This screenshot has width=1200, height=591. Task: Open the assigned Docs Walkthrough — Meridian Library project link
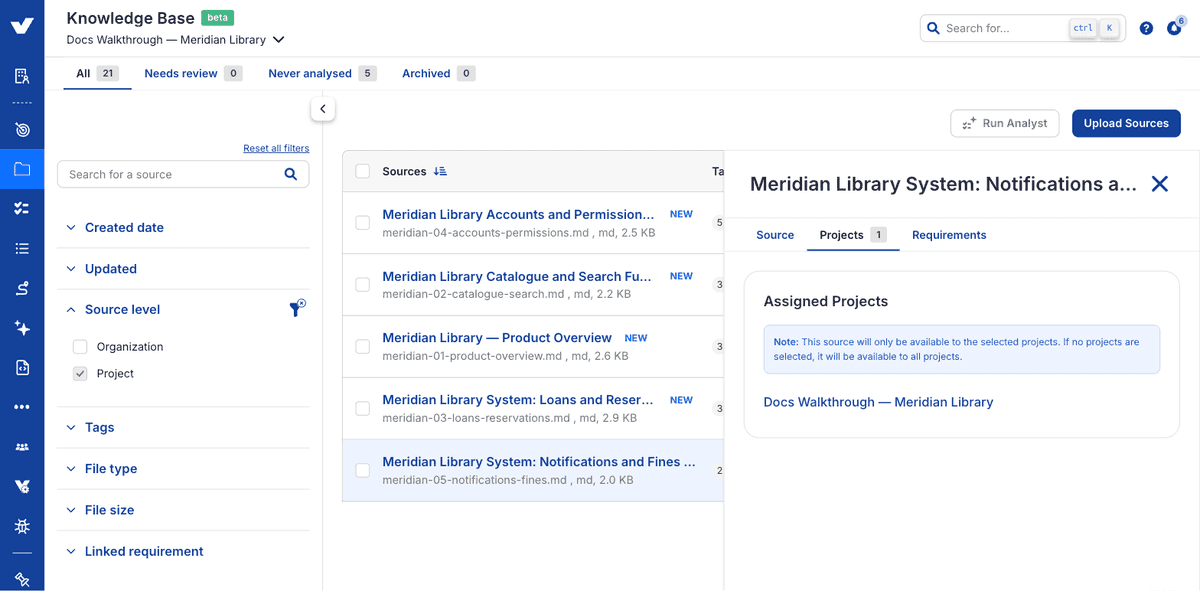878,402
